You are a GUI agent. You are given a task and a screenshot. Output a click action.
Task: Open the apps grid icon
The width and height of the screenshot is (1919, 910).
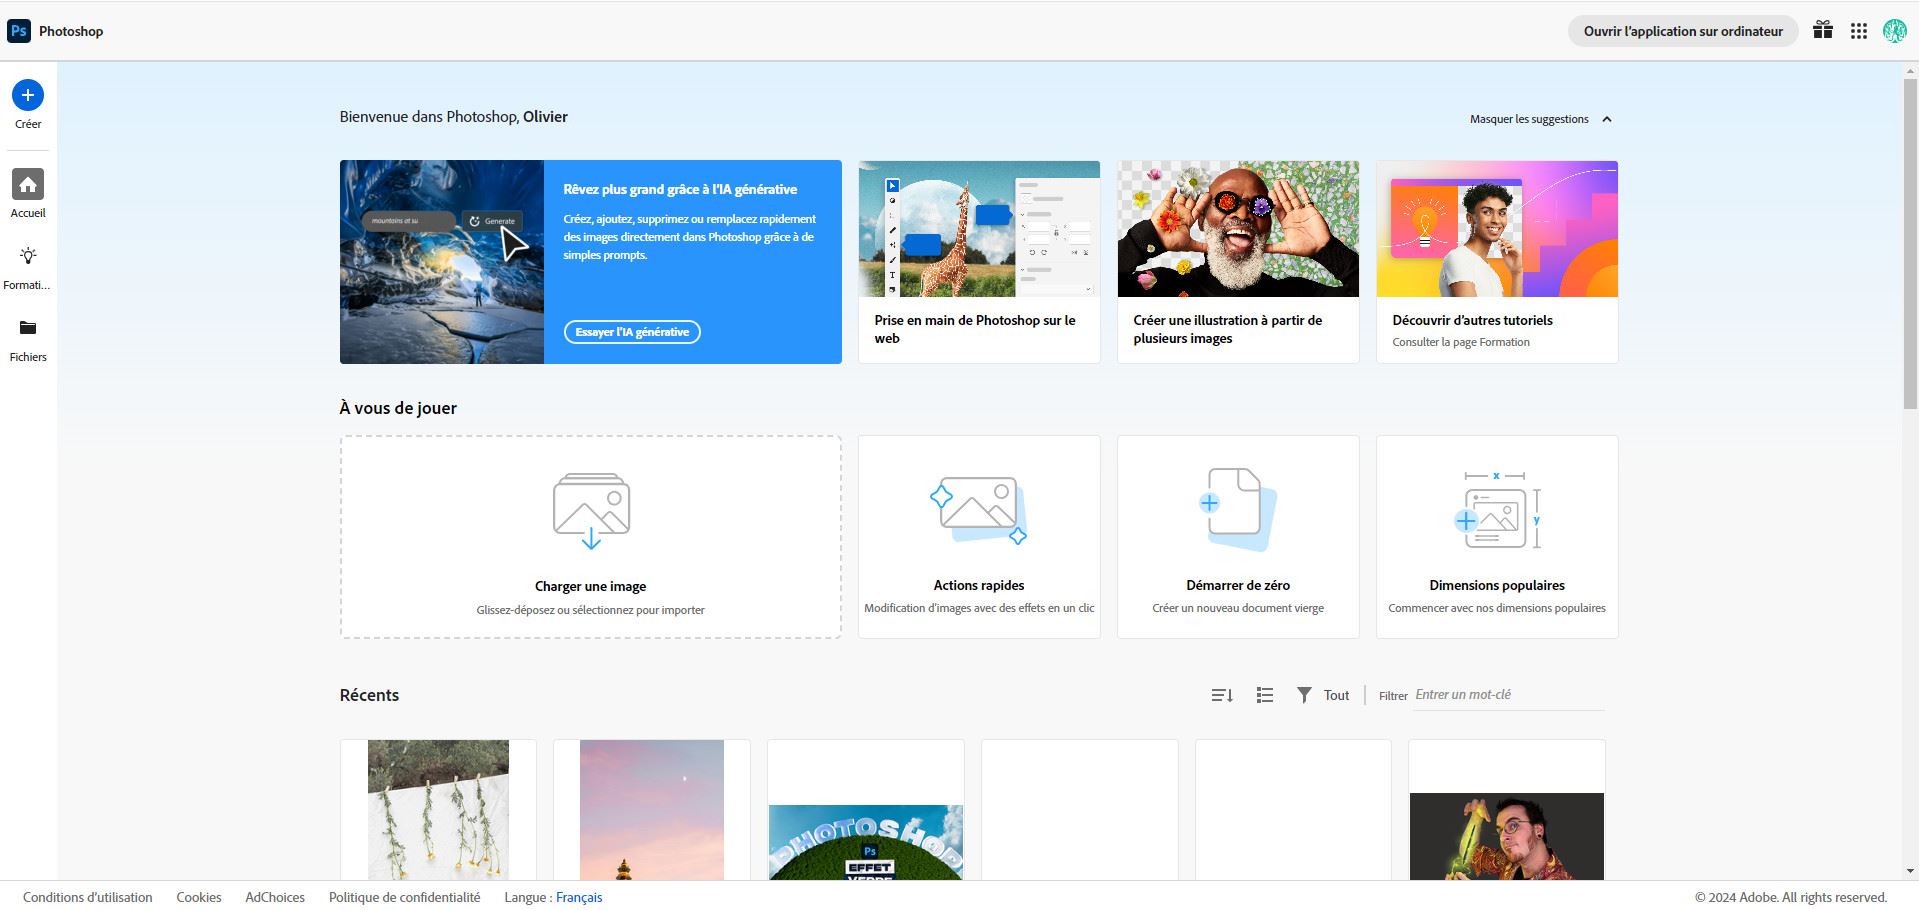tap(1859, 31)
